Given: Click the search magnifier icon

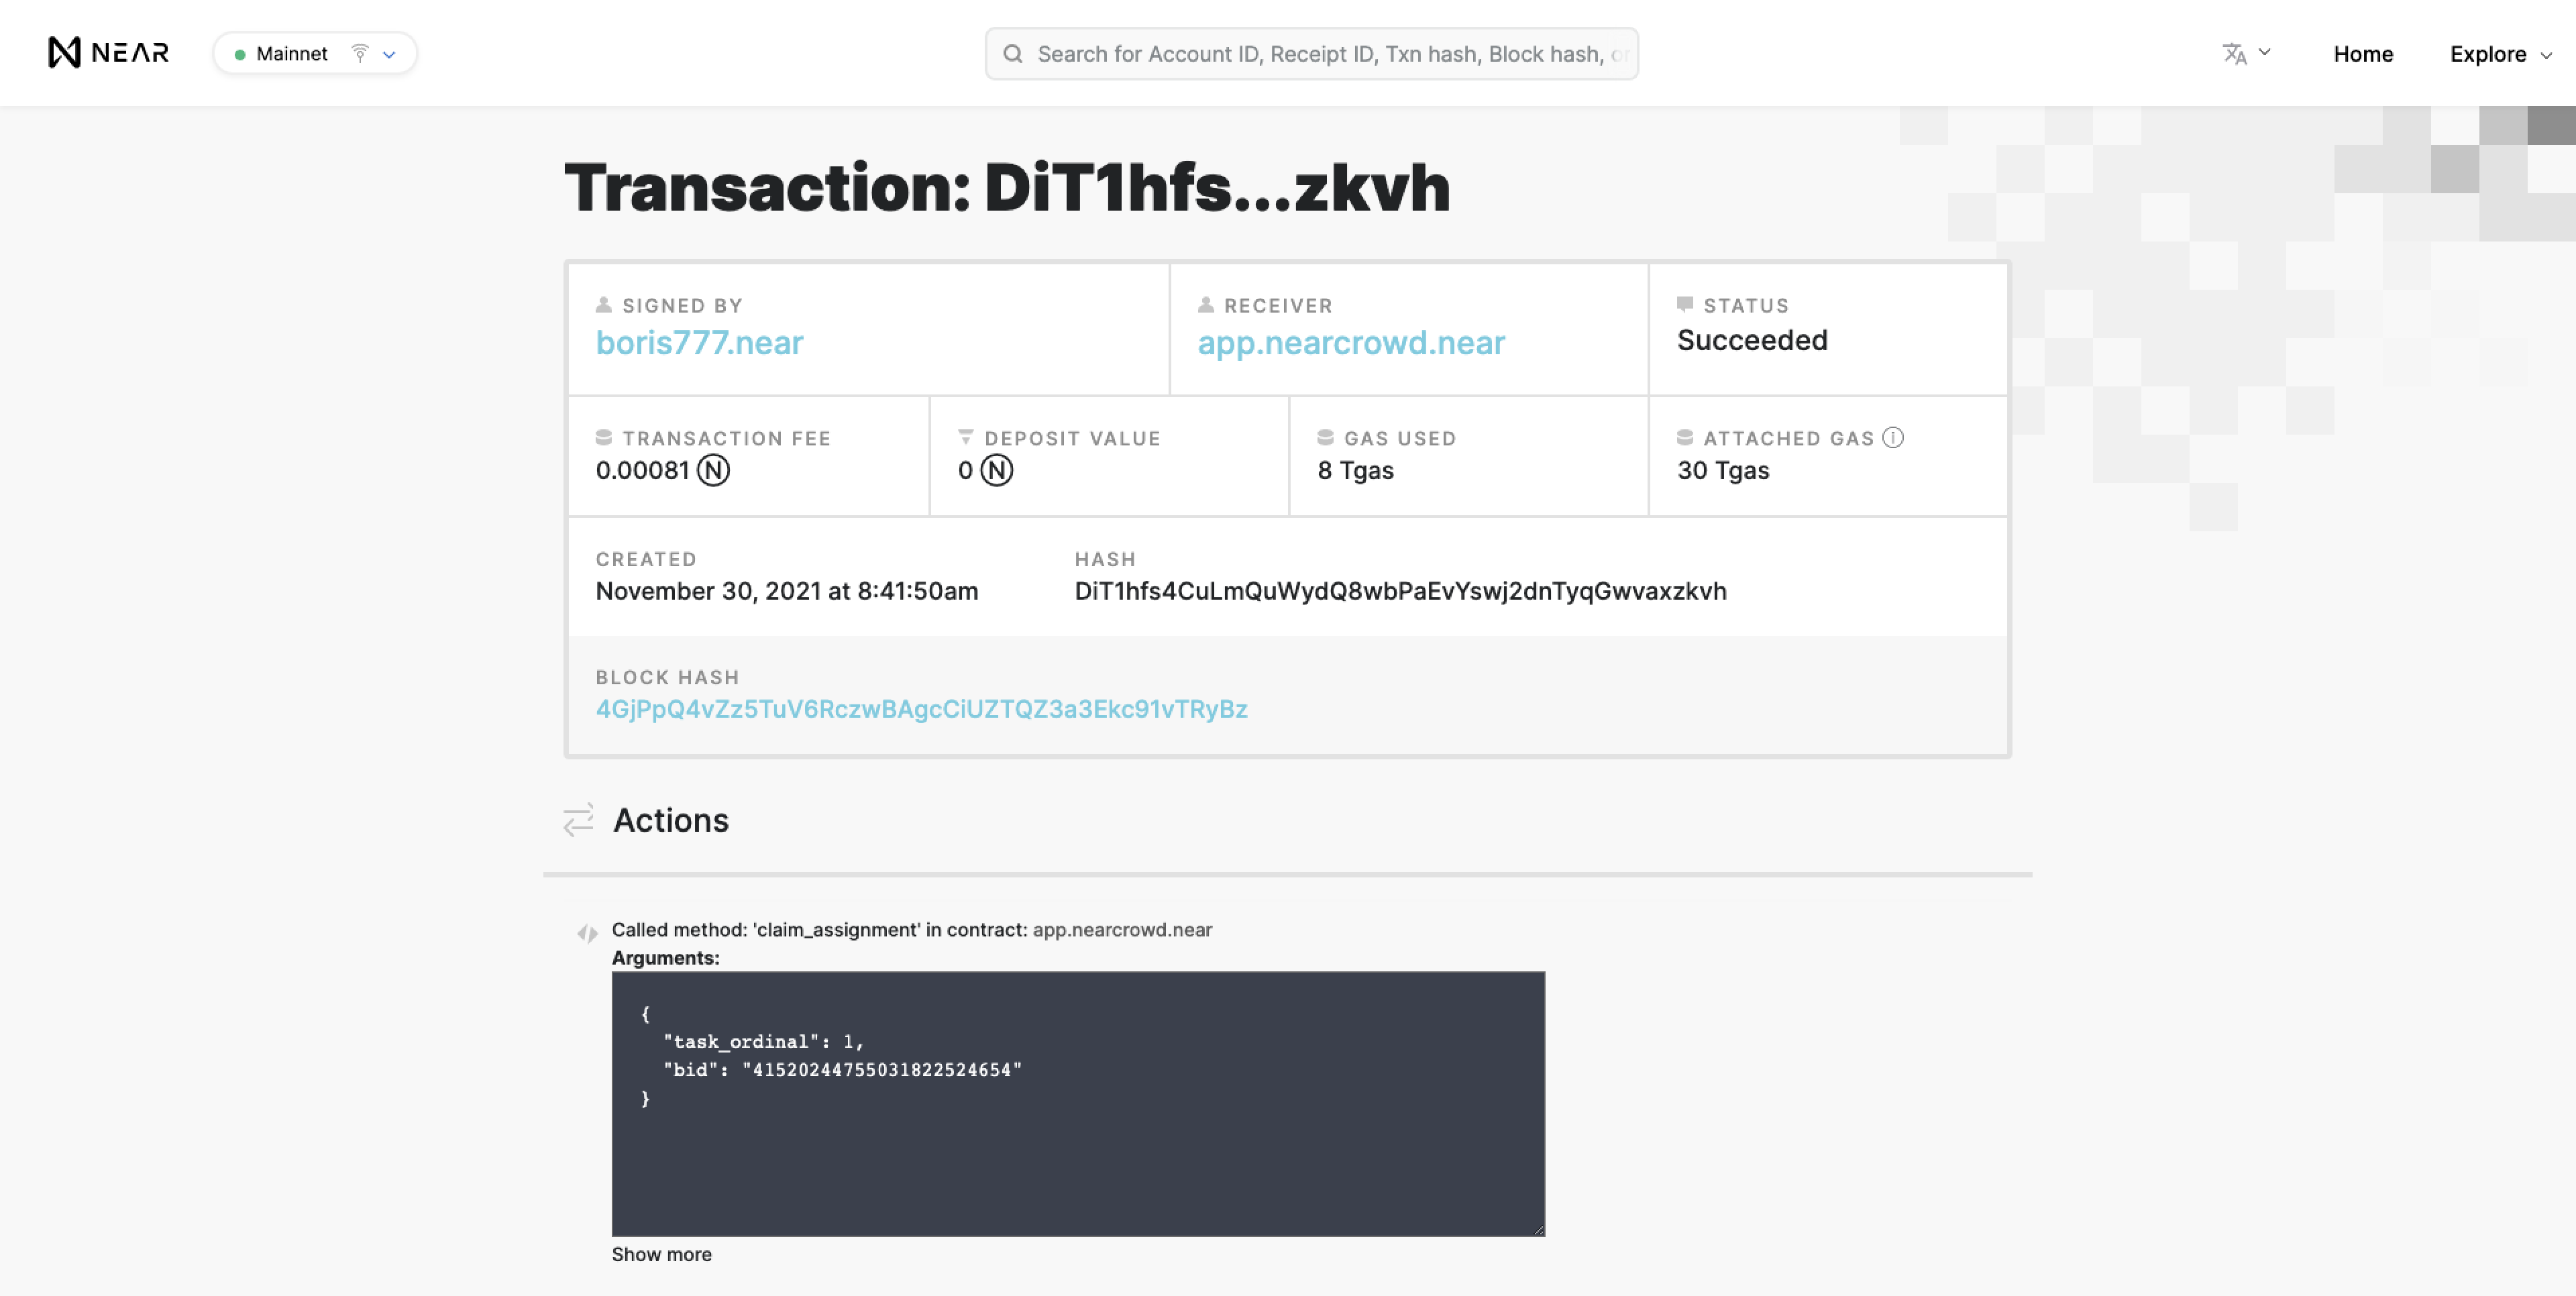Looking at the screenshot, I should tap(1012, 54).
